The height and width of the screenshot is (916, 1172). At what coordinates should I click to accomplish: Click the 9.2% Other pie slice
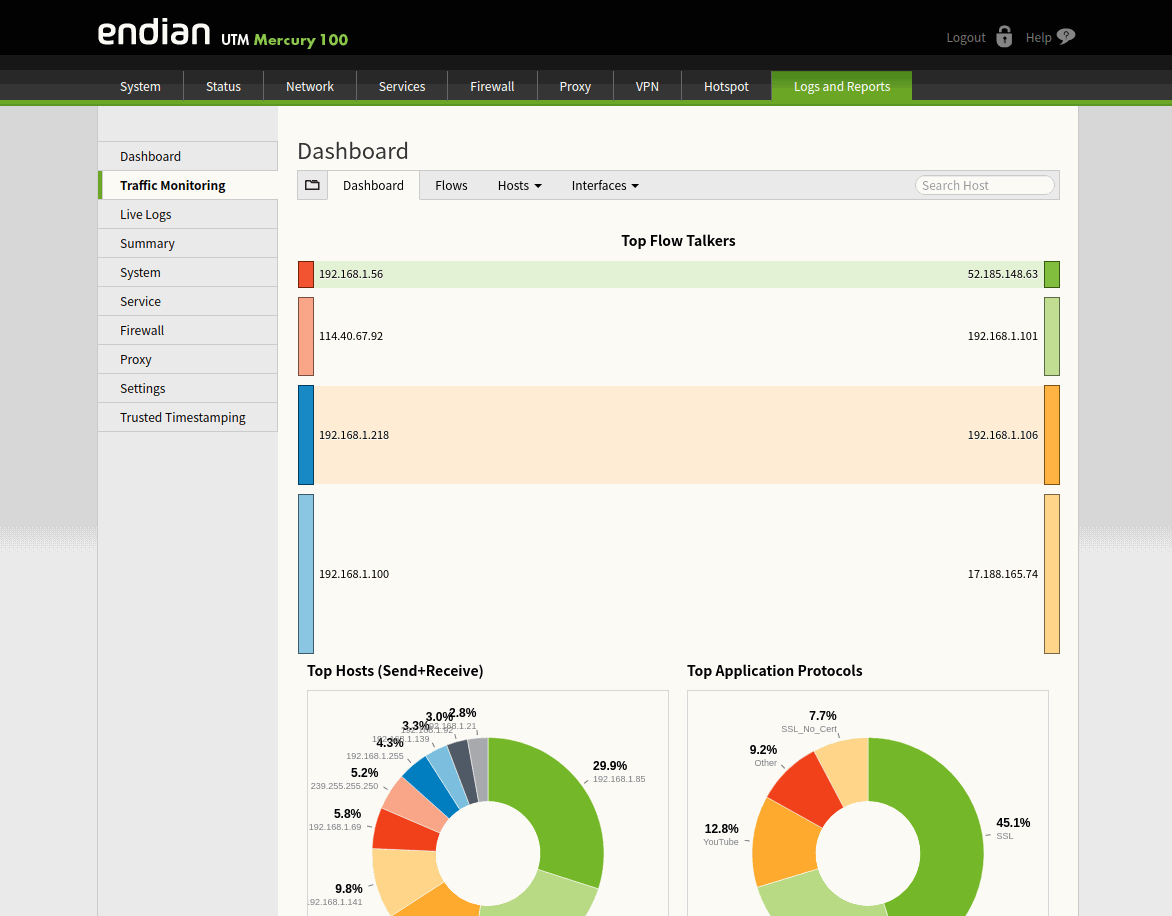pyautogui.click(x=806, y=787)
